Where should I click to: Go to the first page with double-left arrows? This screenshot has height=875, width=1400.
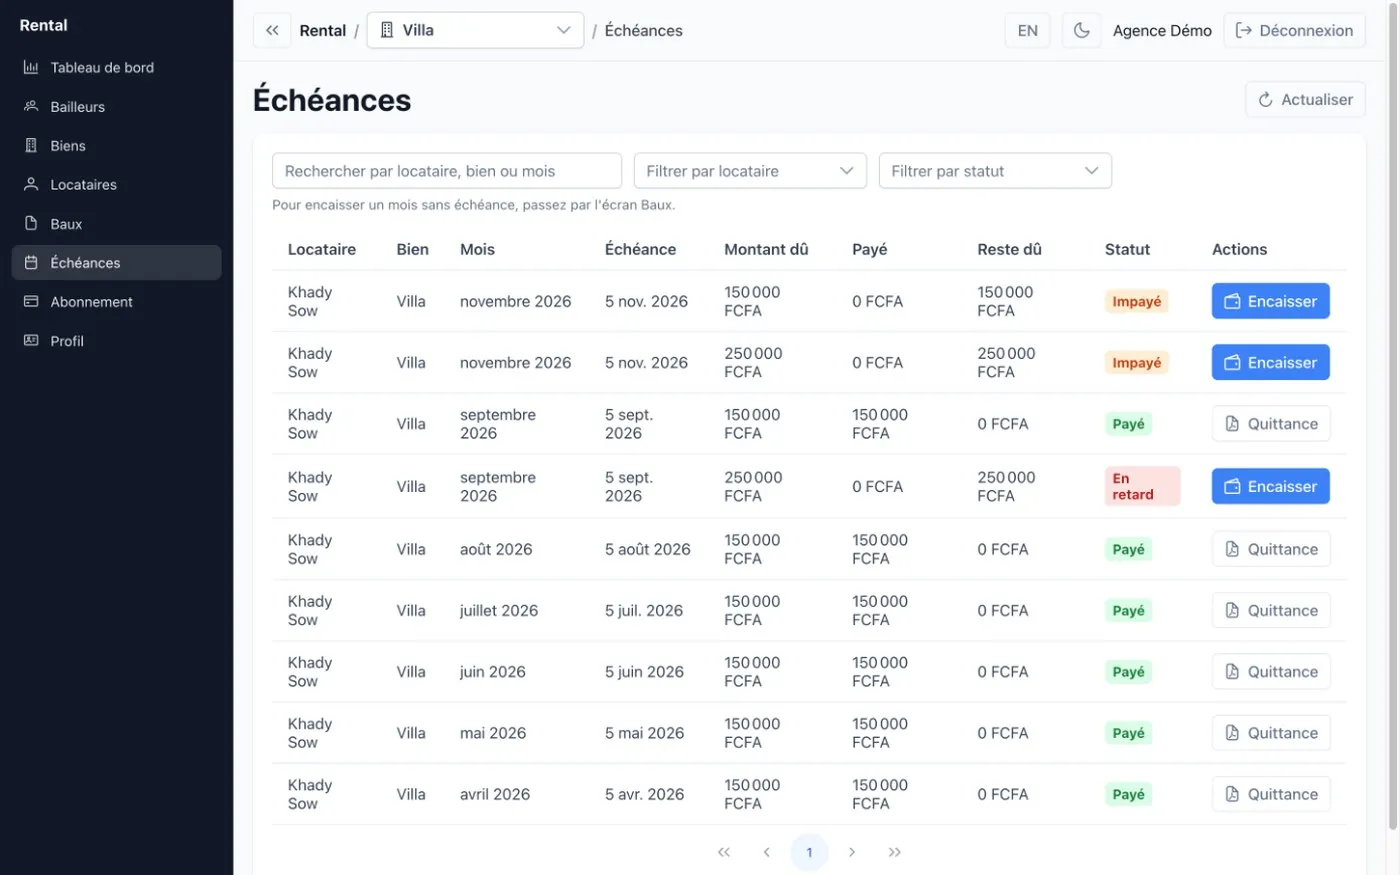(x=724, y=852)
